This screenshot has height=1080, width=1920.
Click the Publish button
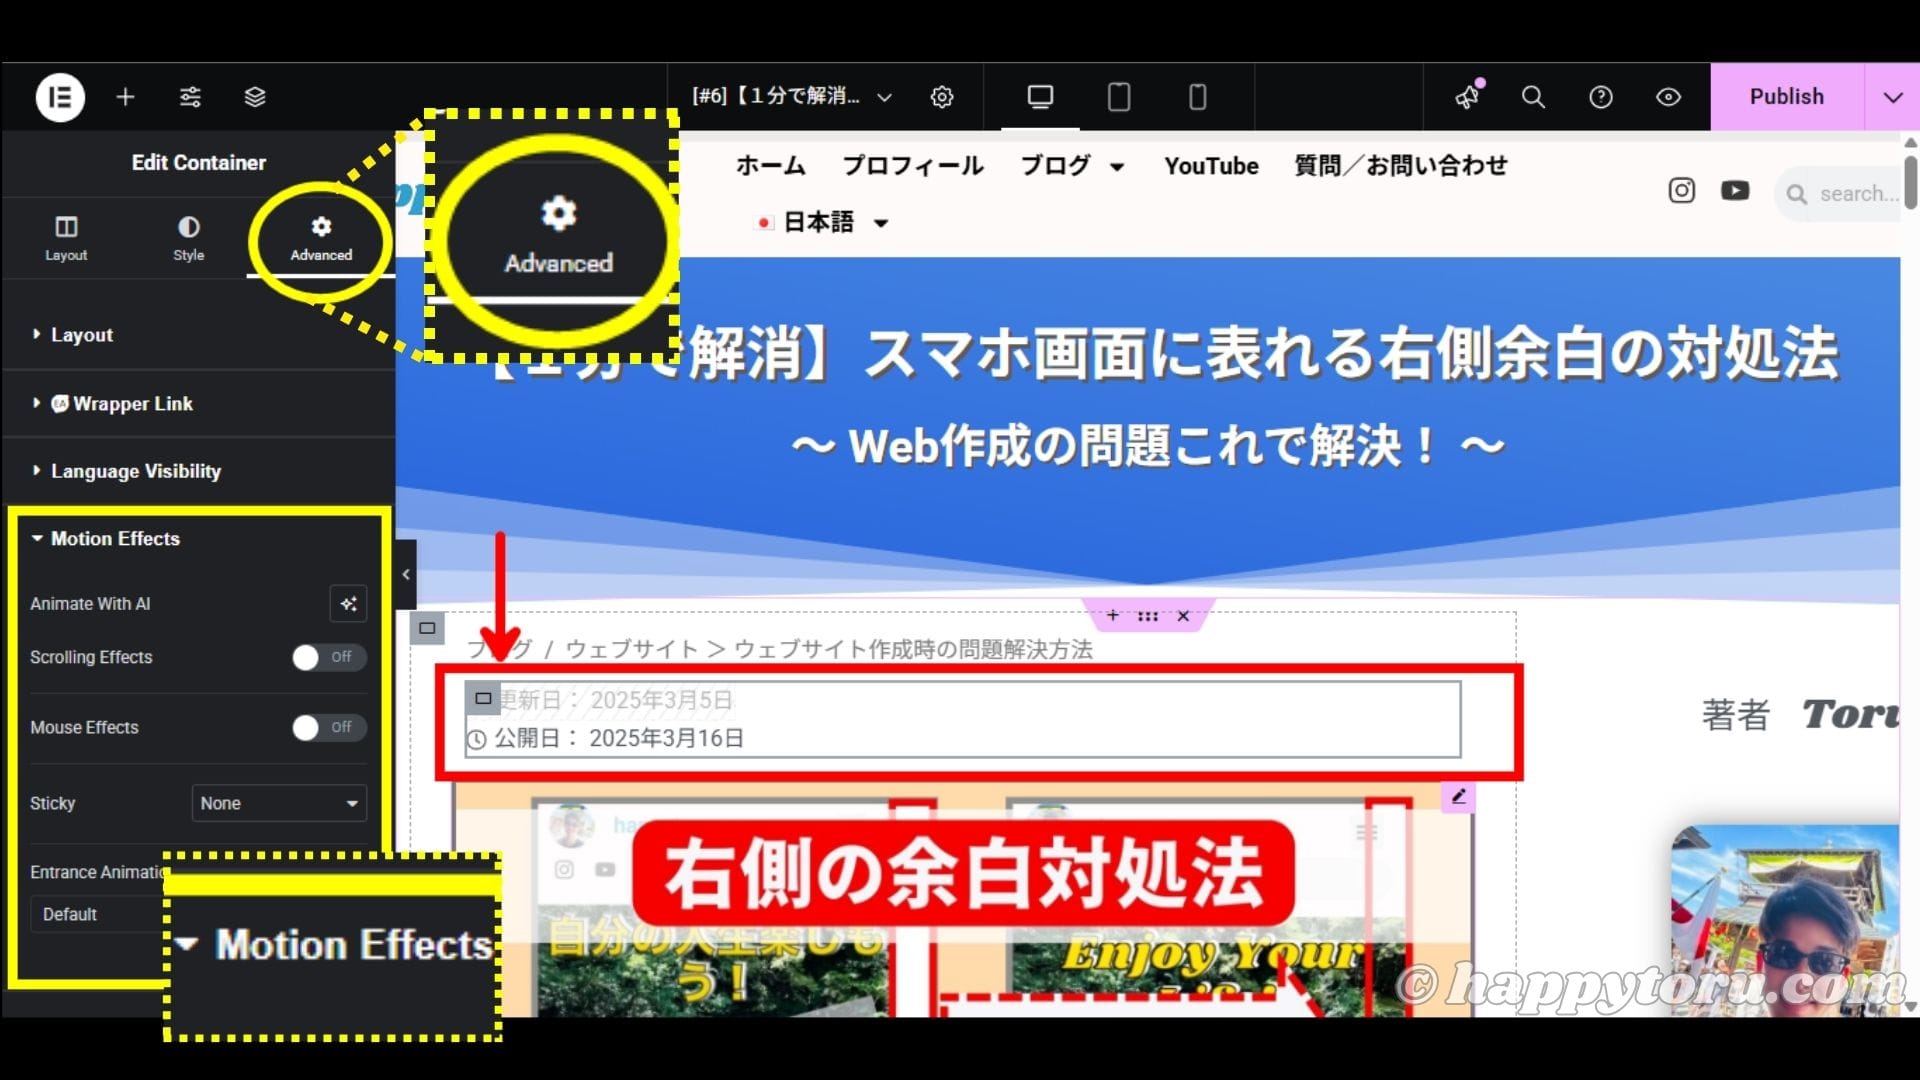tap(1787, 97)
